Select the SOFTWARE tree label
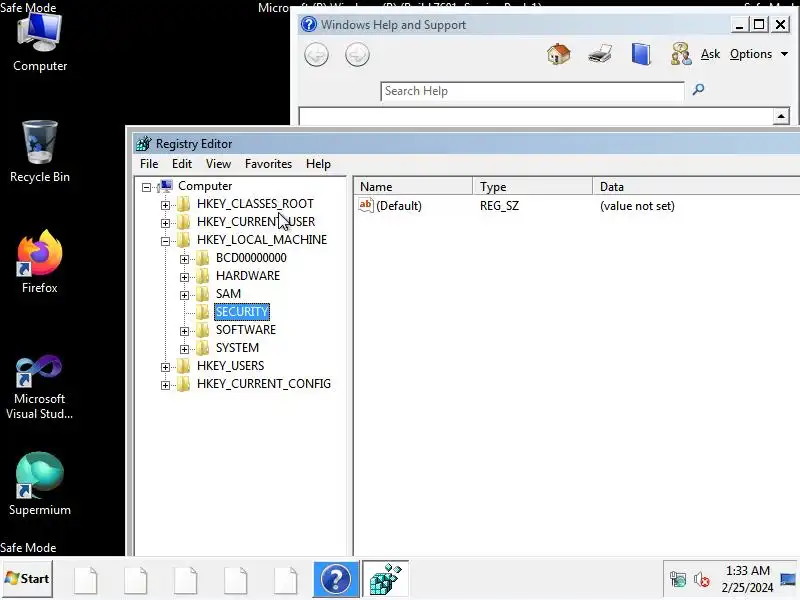This screenshot has width=800, height=600. point(246,330)
